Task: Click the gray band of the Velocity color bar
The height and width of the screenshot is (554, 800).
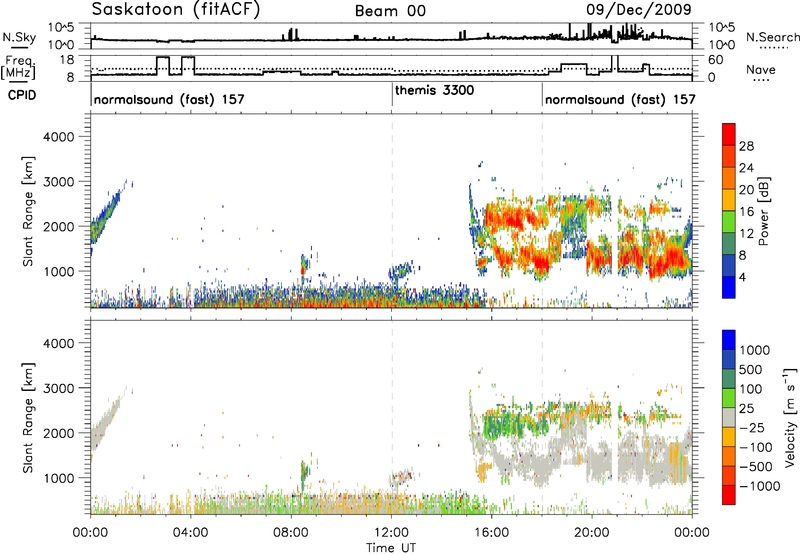Action: tap(729, 418)
